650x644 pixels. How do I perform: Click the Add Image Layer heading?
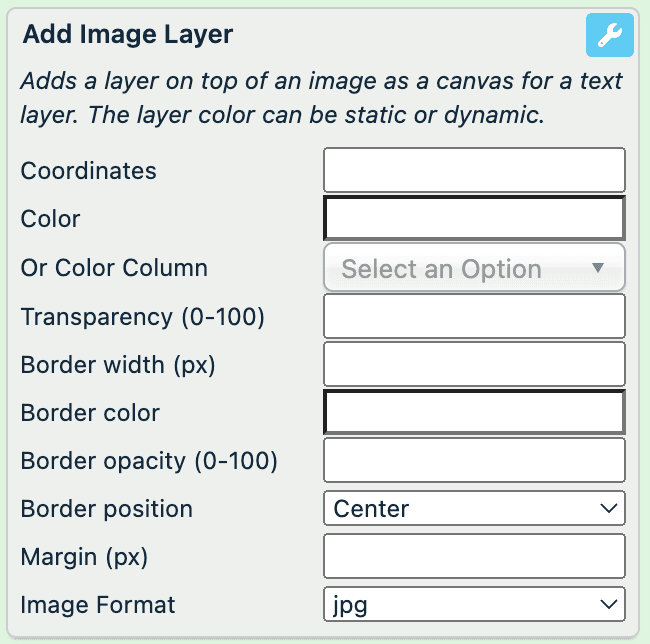pos(128,35)
